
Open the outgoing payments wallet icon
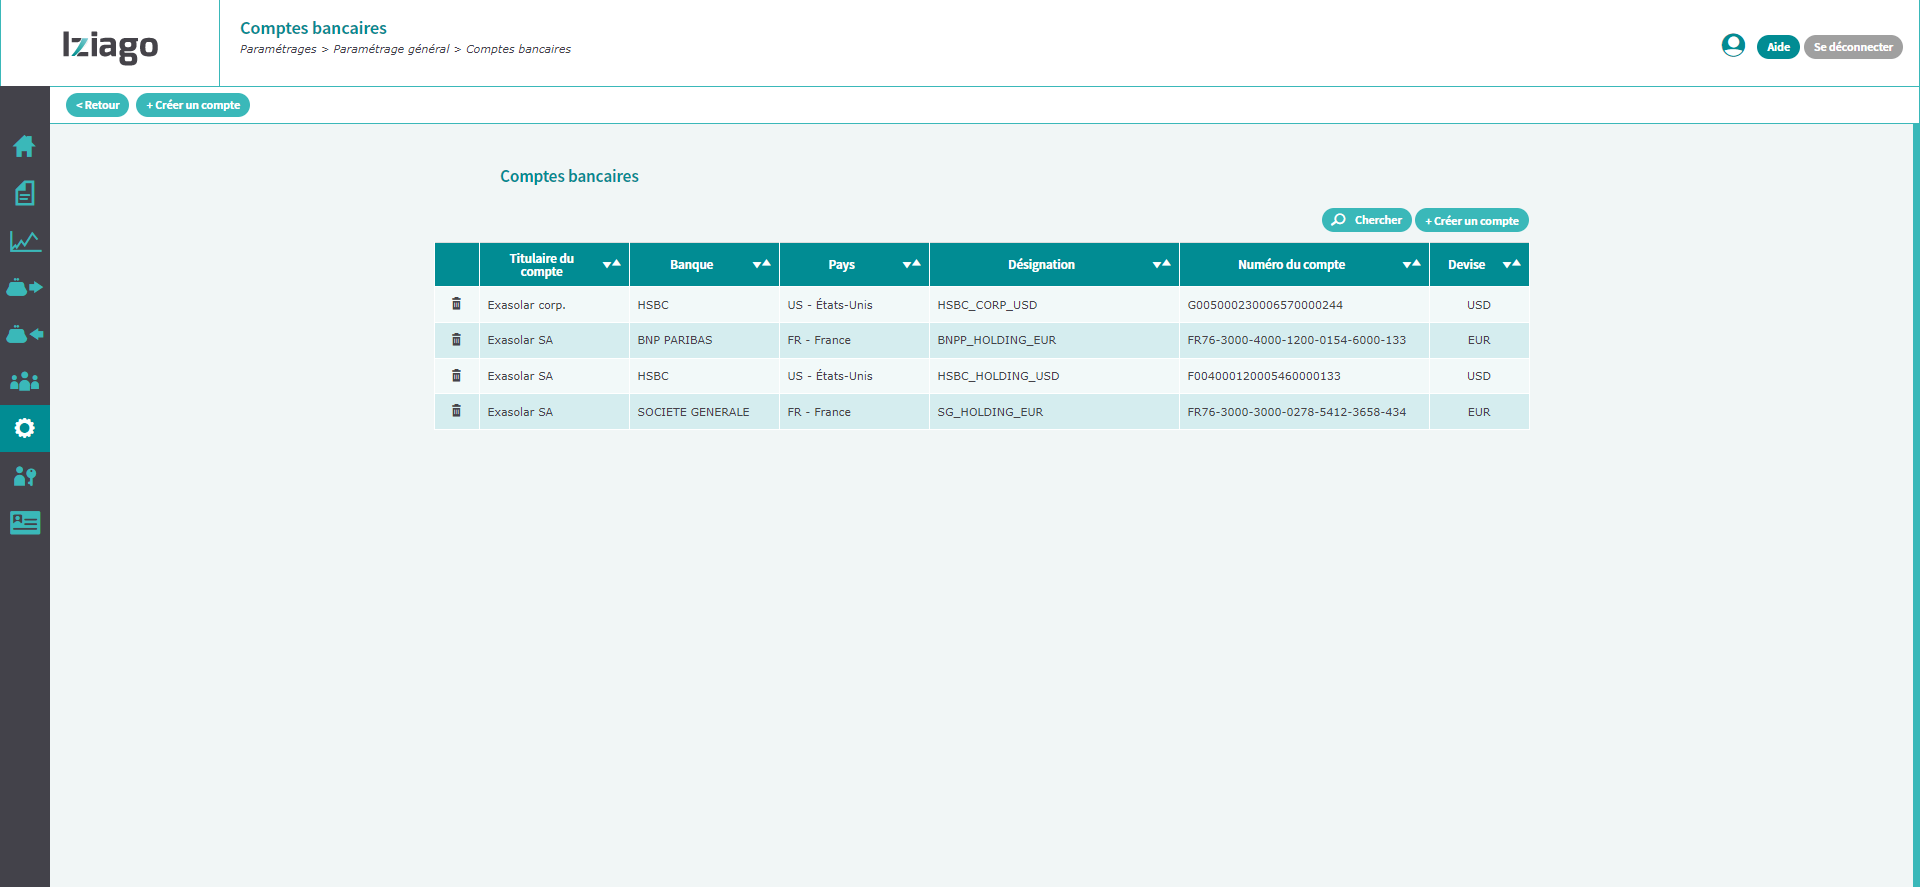[x=24, y=287]
